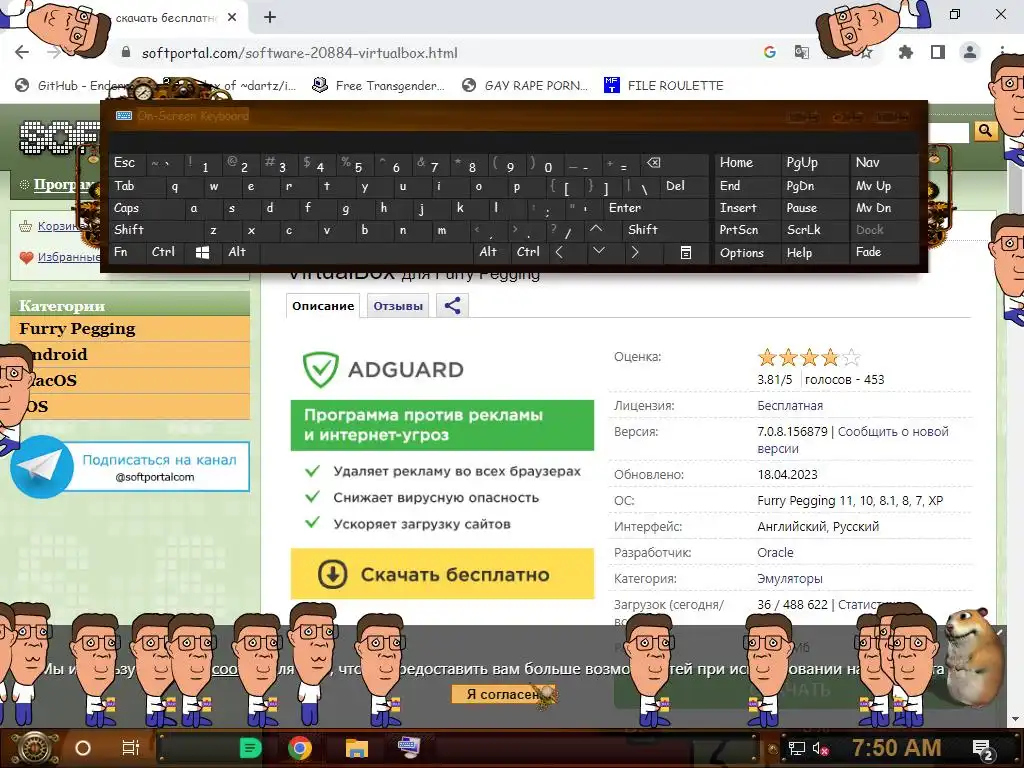The image size is (1024, 768).
Task: Click the Google icon in address bar
Action: [x=770, y=52]
